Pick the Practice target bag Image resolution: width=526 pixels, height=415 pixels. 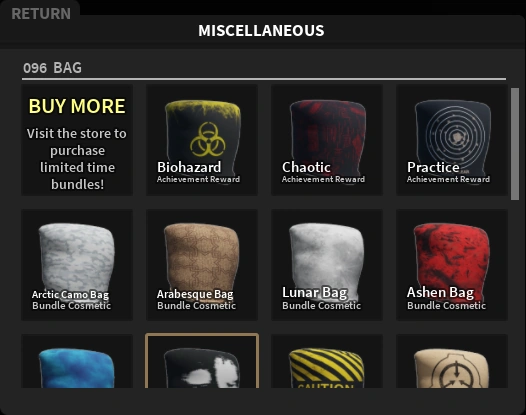[x=452, y=140]
